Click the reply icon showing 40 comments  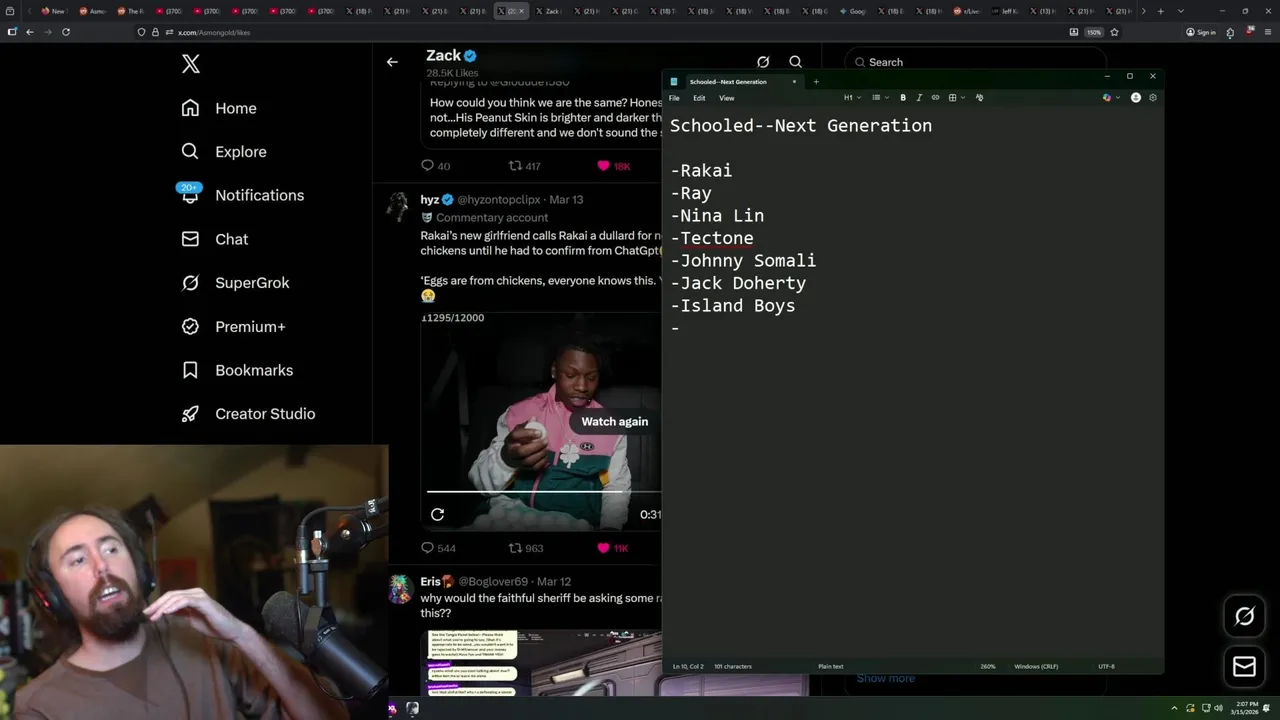pyautogui.click(x=427, y=166)
